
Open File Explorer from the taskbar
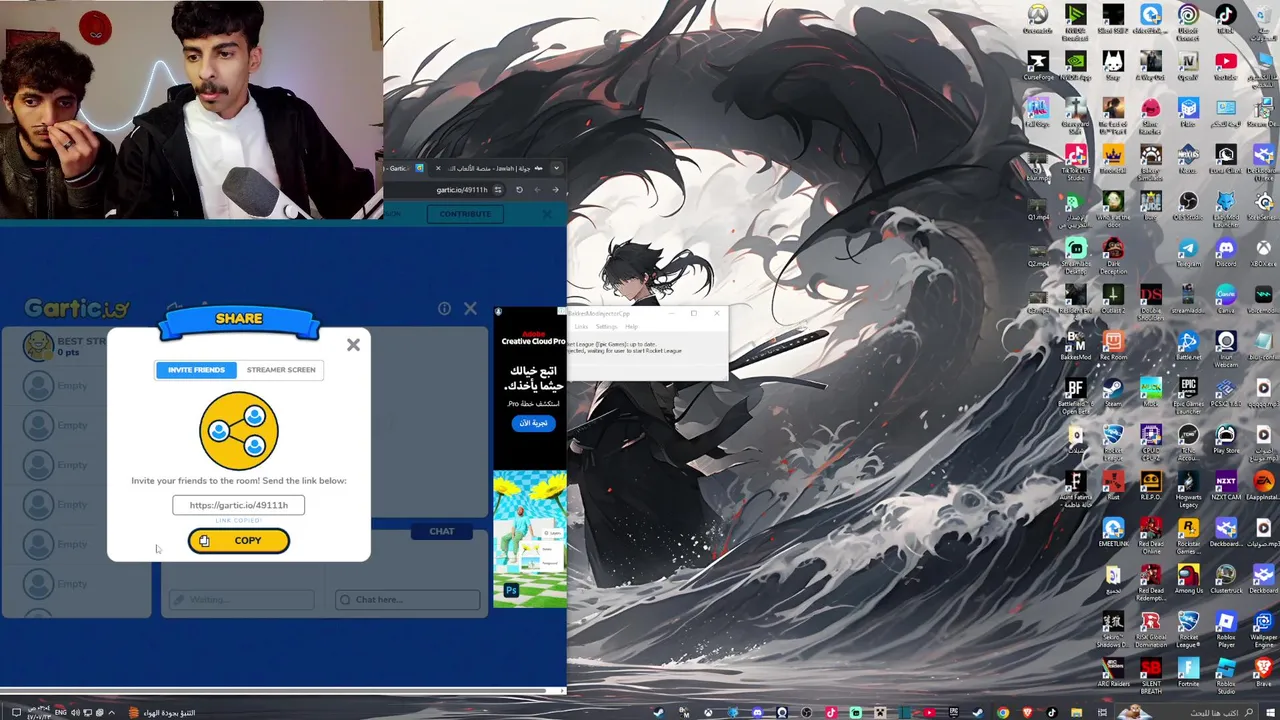click(x=1076, y=712)
